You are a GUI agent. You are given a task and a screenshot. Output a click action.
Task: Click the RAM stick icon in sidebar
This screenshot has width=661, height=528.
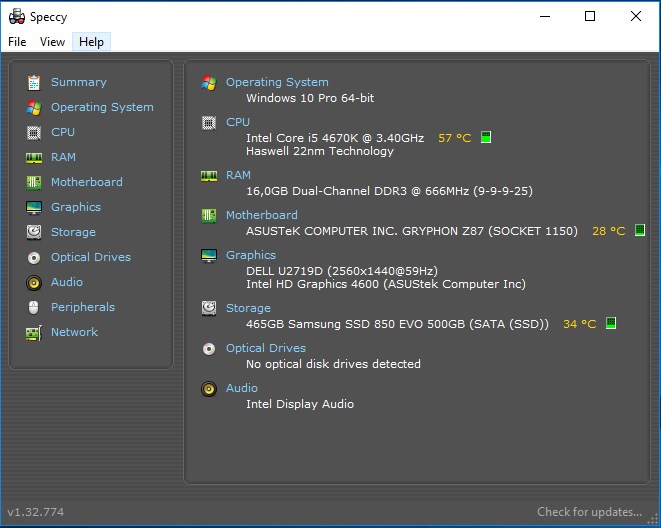(34, 158)
